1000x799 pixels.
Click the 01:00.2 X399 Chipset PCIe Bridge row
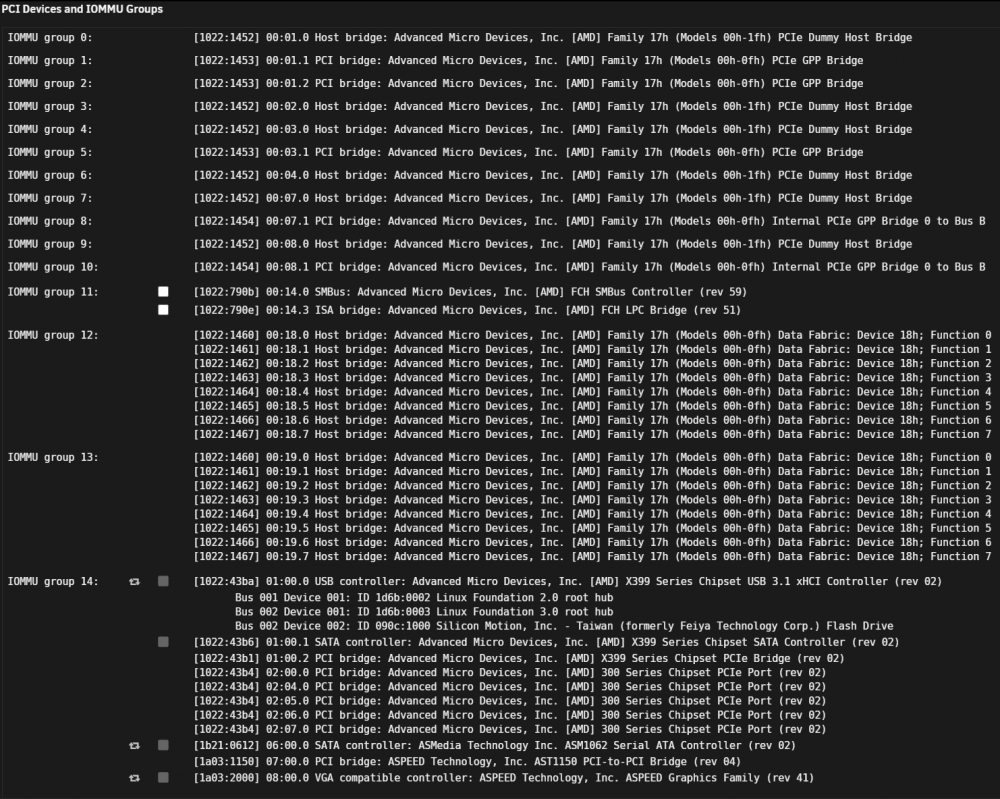[519, 659]
